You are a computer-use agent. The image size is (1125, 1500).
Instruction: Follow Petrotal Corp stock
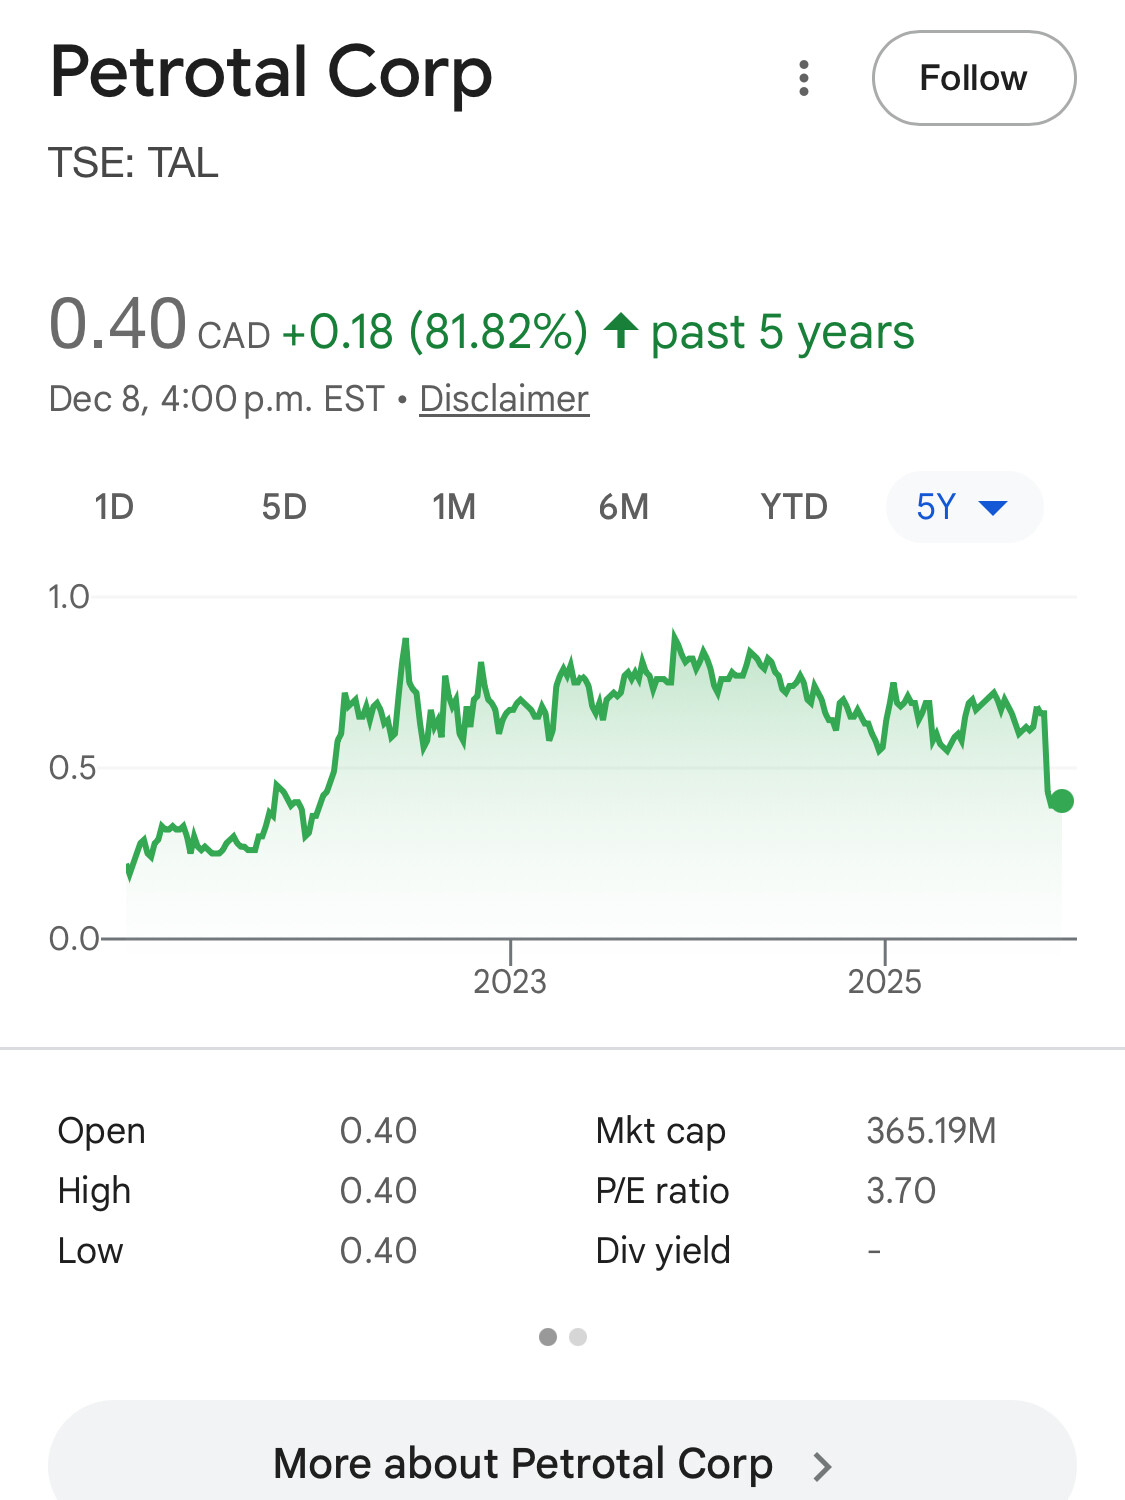click(973, 78)
